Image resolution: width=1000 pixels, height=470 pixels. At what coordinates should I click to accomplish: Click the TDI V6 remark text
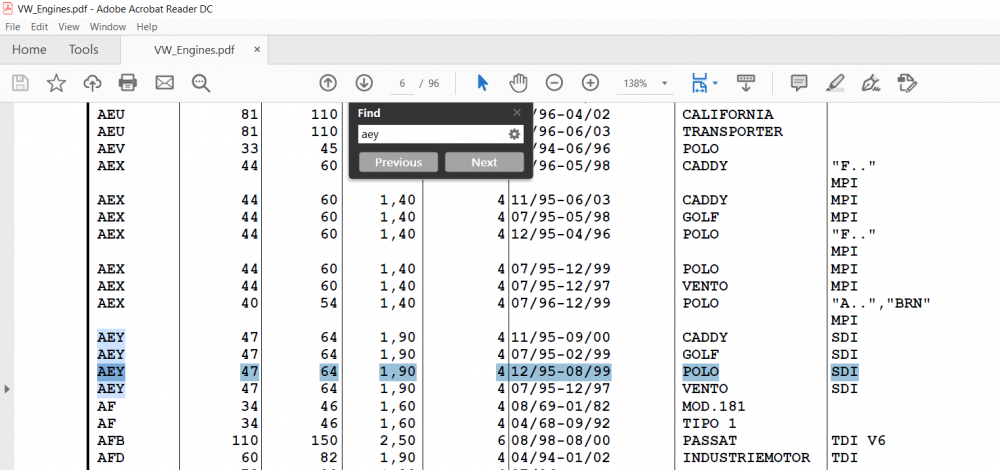[x=858, y=441]
